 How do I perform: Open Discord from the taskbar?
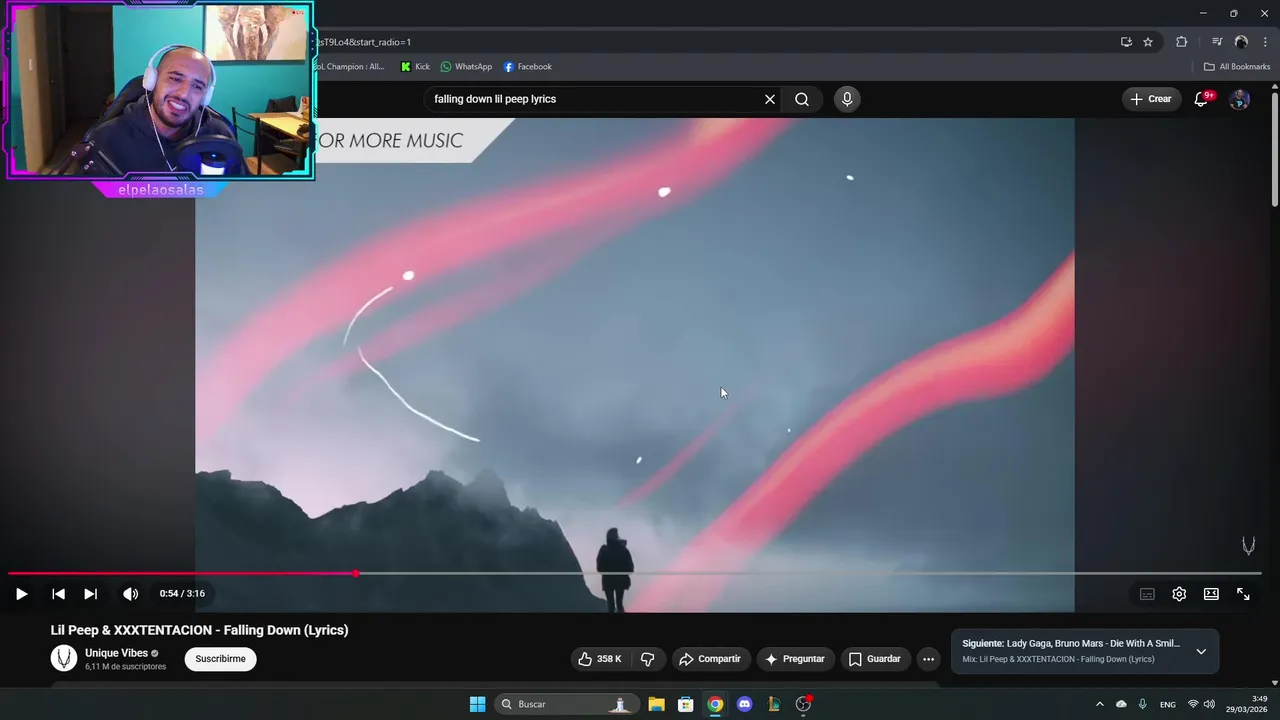[744, 704]
